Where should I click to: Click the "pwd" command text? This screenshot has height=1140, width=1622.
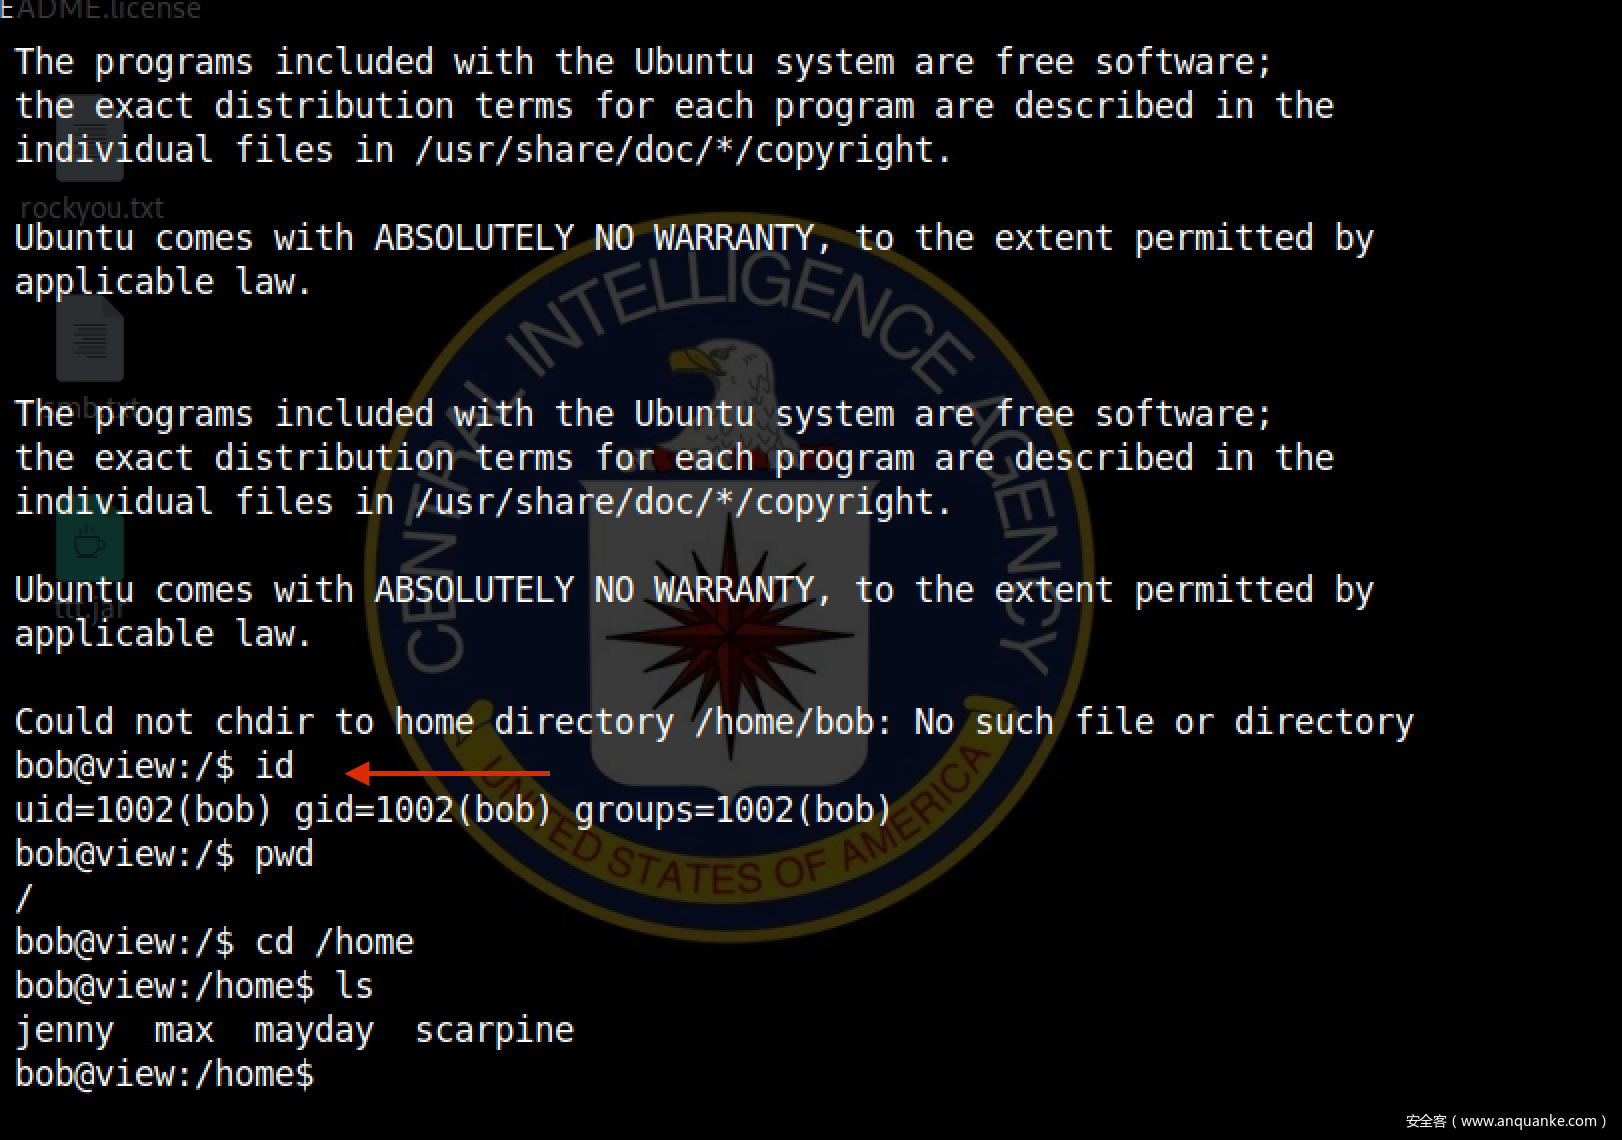tap(284, 854)
